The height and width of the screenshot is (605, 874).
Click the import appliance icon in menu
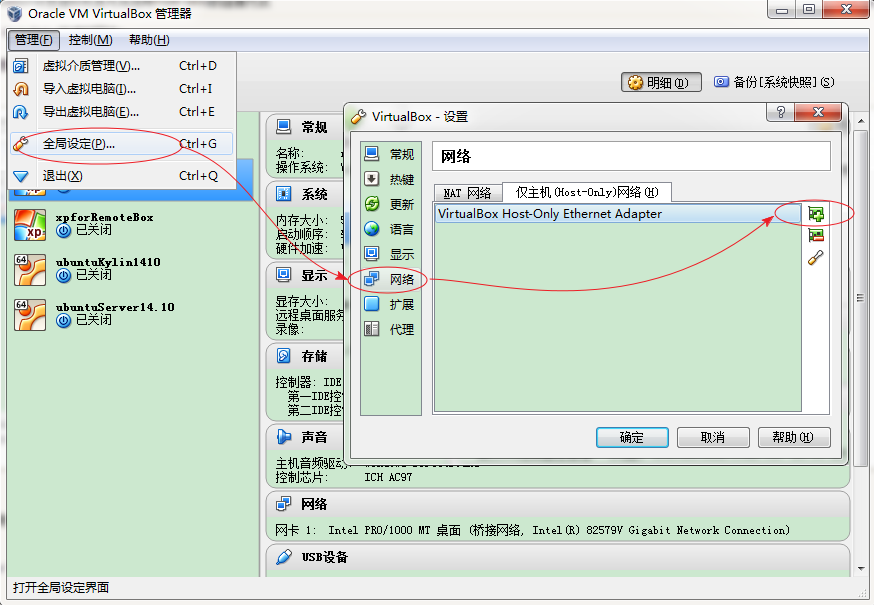pos(21,89)
